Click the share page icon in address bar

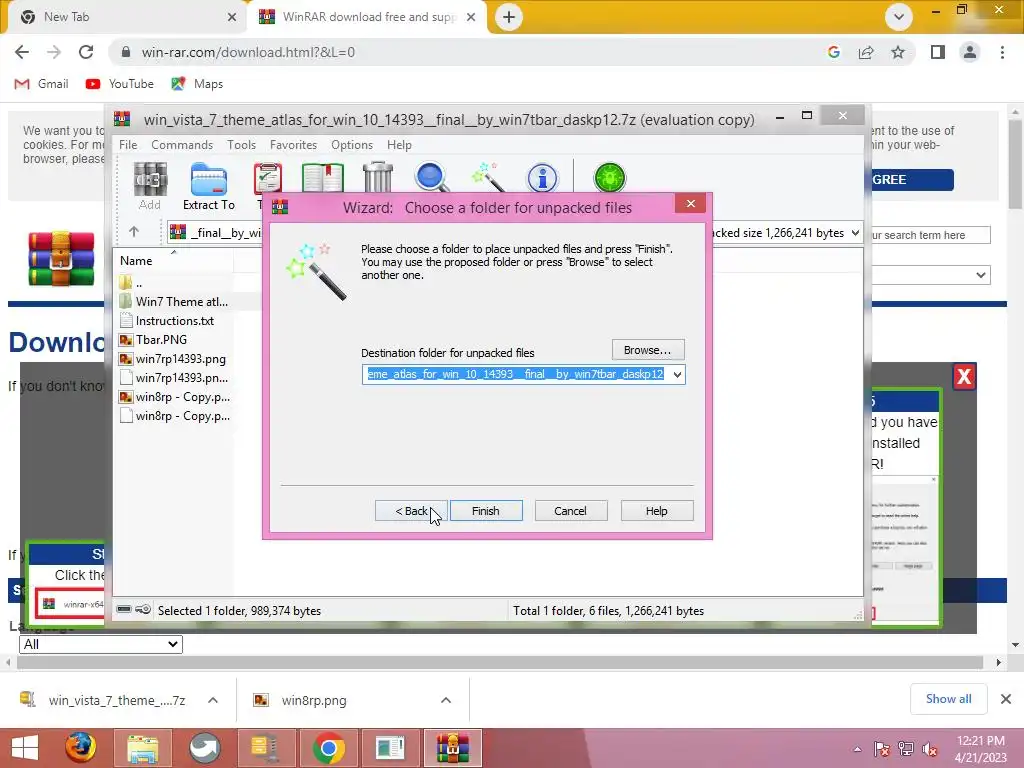866,52
